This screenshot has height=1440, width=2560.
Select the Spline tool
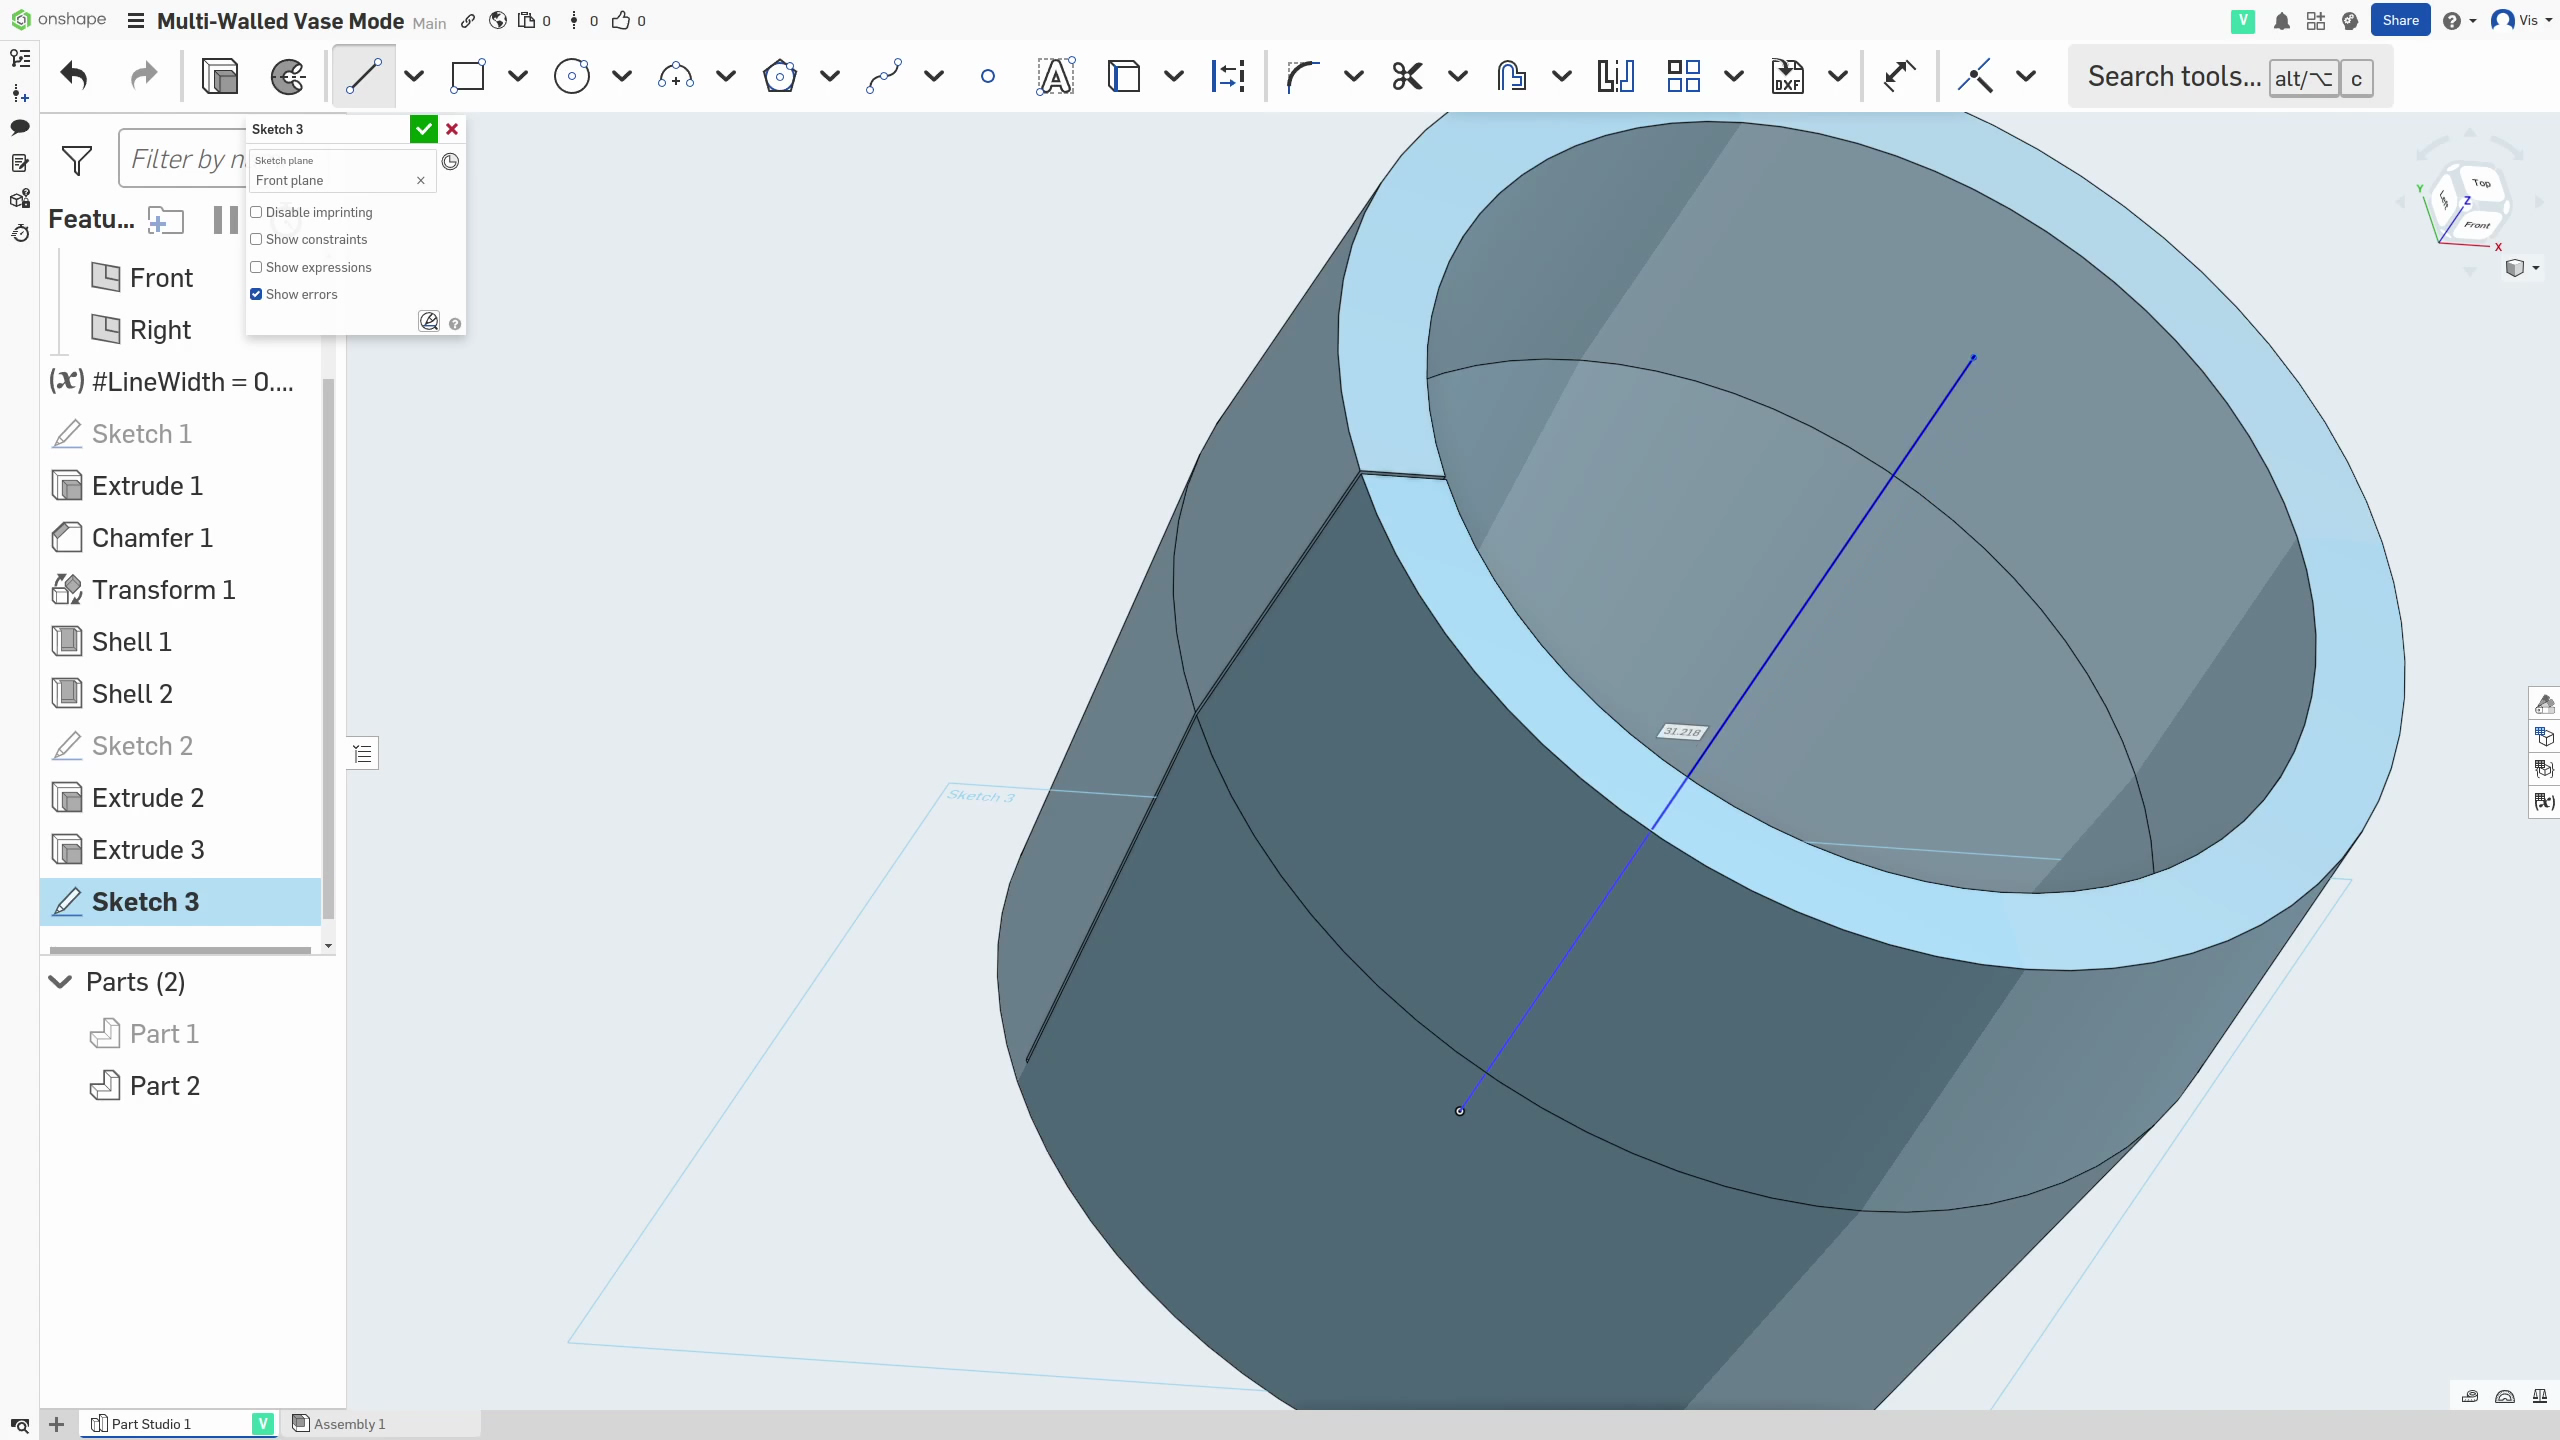tap(884, 76)
